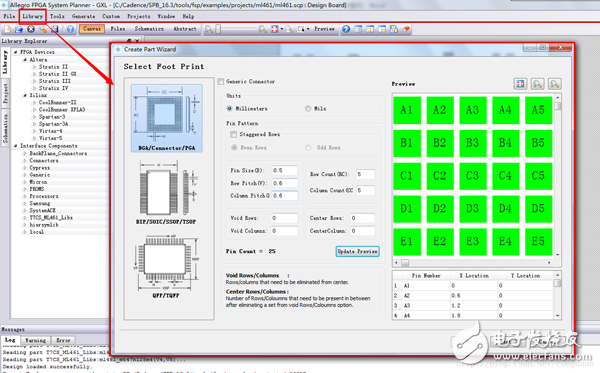Open the Tools menu
Image resolution: width=600 pixels, height=373 pixels.
(x=57, y=16)
